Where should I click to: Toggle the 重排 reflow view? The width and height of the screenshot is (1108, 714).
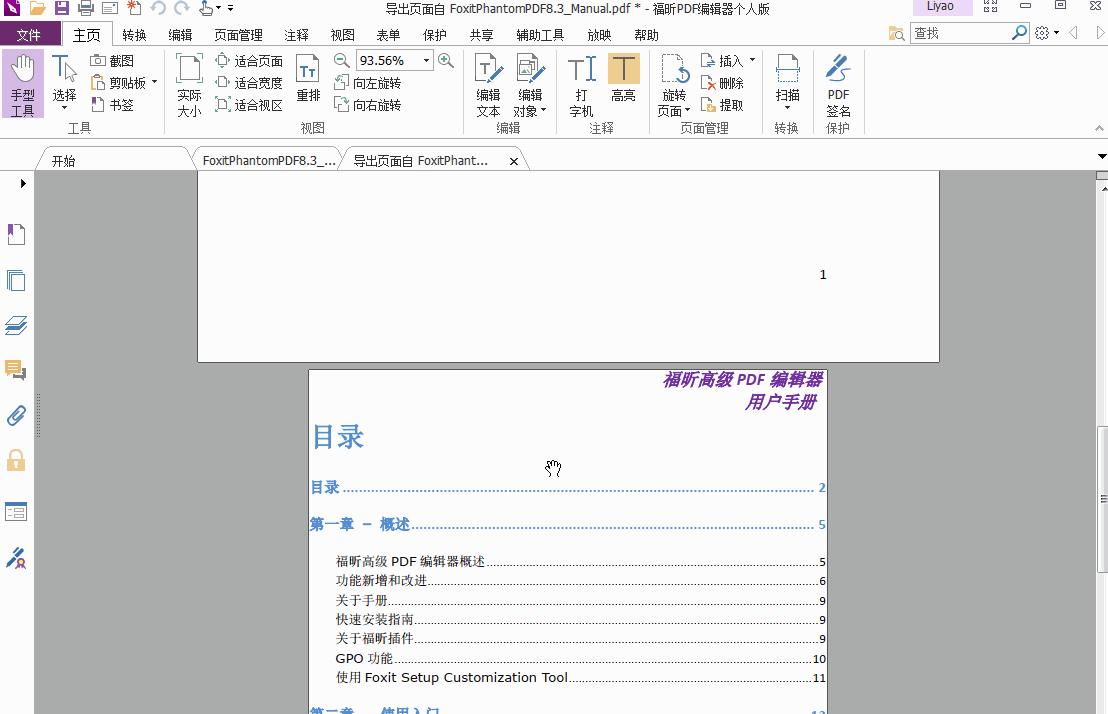(x=307, y=82)
